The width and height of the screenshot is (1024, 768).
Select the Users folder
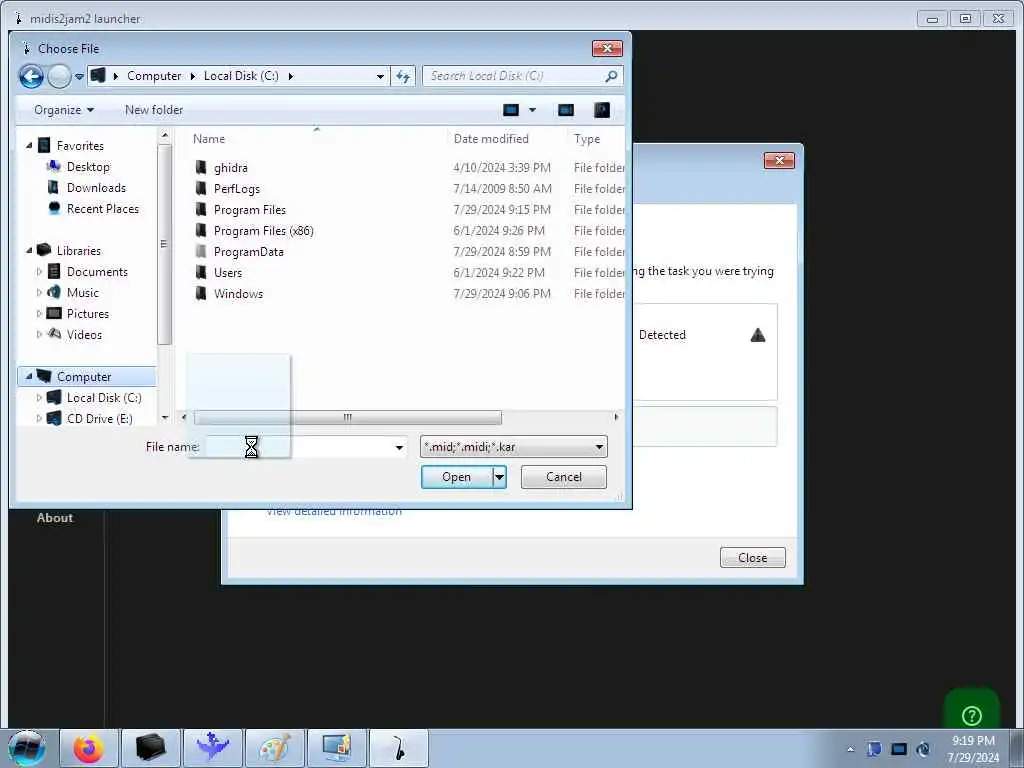point(228,272)
